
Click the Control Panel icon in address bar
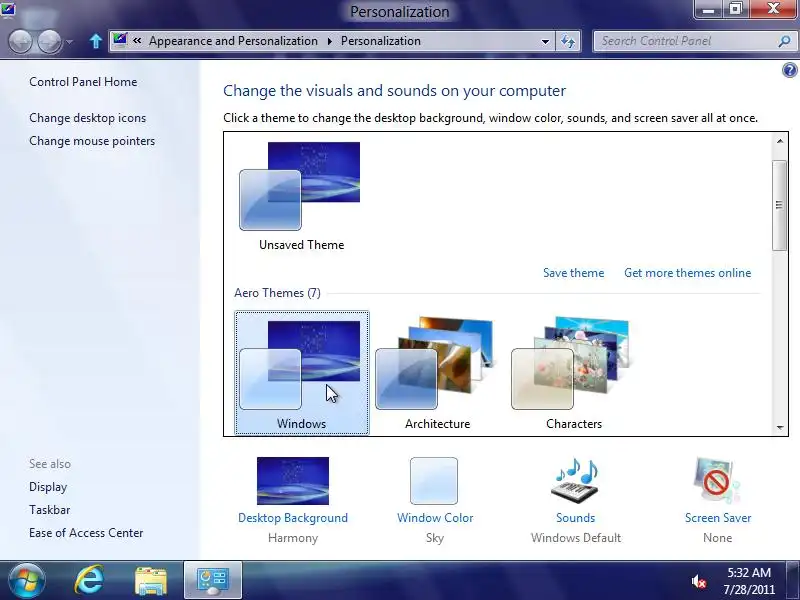tap(120, 40)
